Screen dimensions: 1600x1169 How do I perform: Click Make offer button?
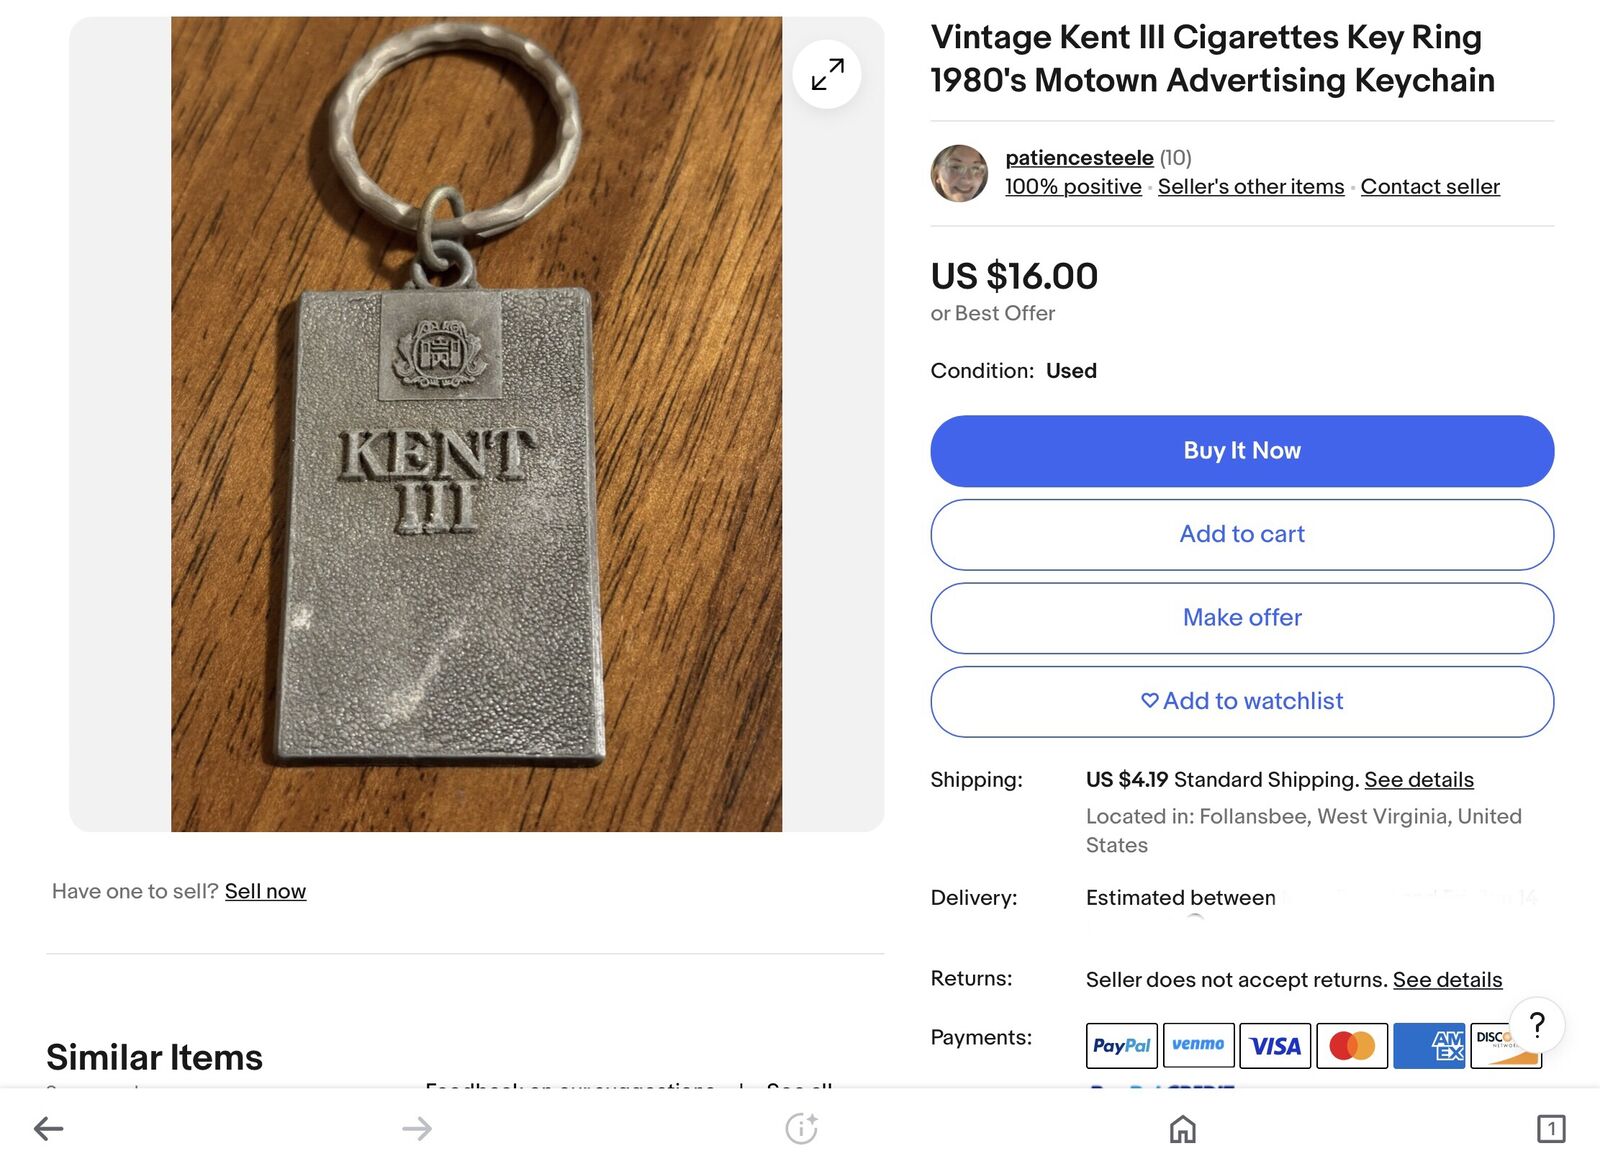coord(1242,618)
